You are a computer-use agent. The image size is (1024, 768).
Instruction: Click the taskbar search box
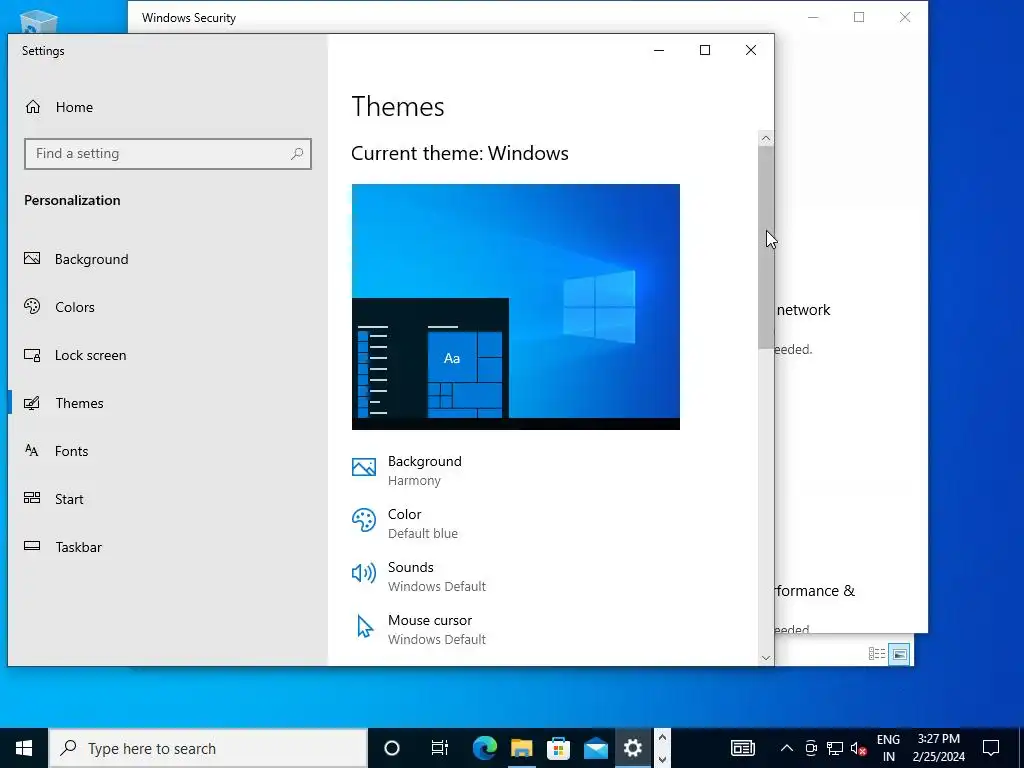pos(208,748)
